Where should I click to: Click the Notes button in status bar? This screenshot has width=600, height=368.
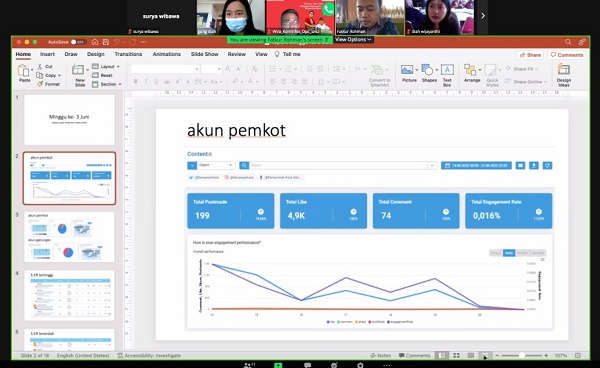tap(381, 355)
